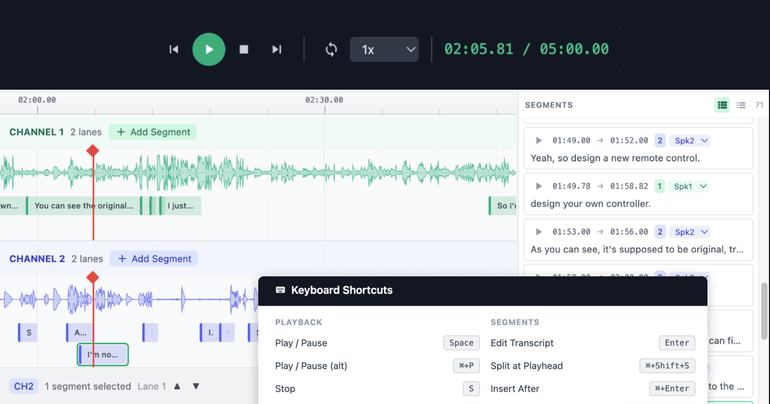Click the Space key for Play / Pause
The height and width of the screenshot is (404, 770).
point(461,343)
